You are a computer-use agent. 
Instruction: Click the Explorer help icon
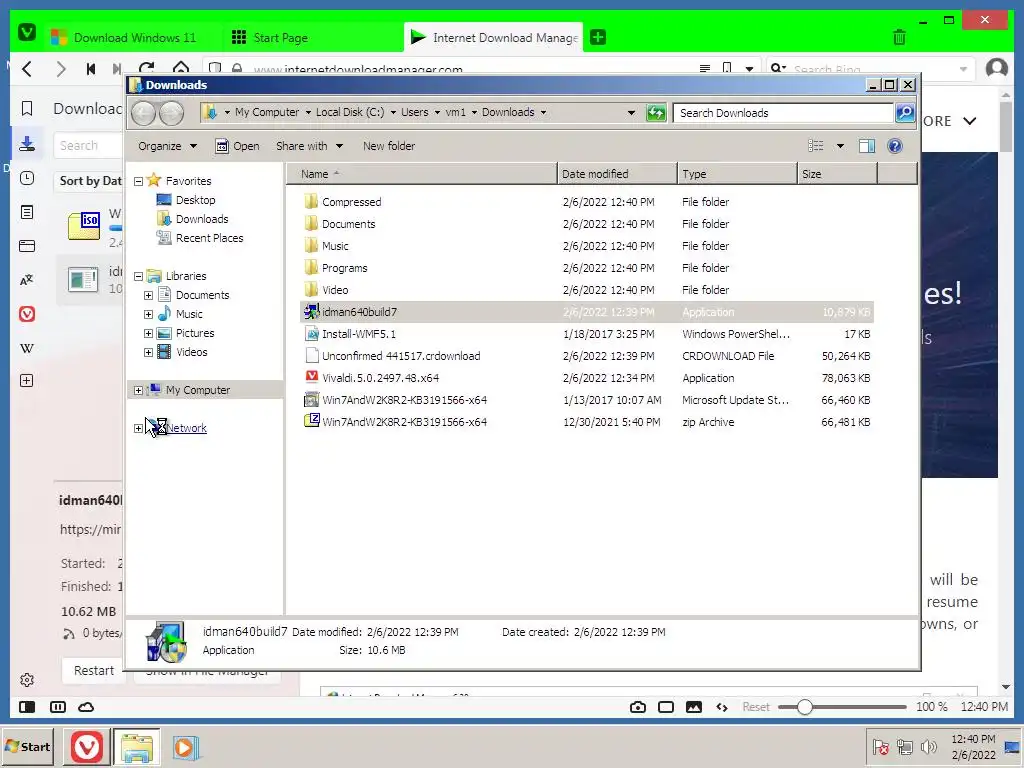(x=895, y=146)
